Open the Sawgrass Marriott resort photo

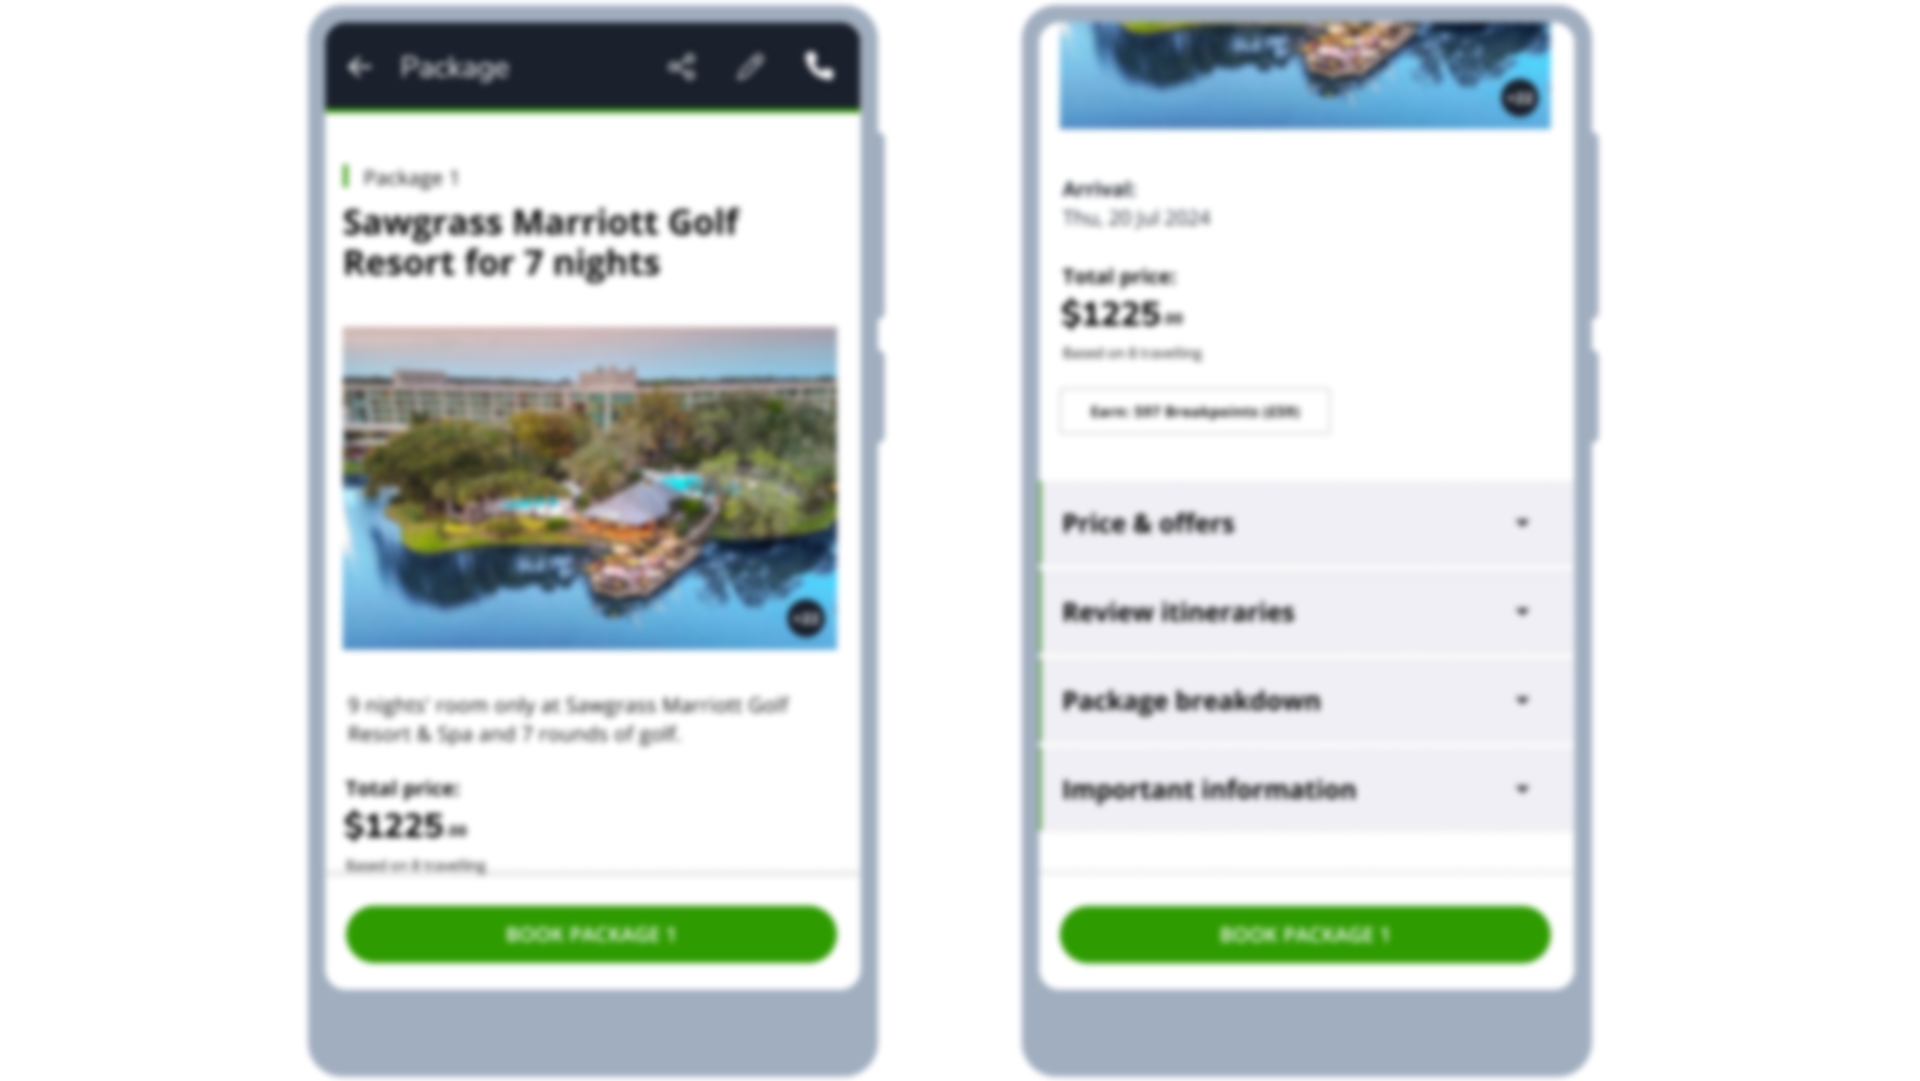coord(590,488)
